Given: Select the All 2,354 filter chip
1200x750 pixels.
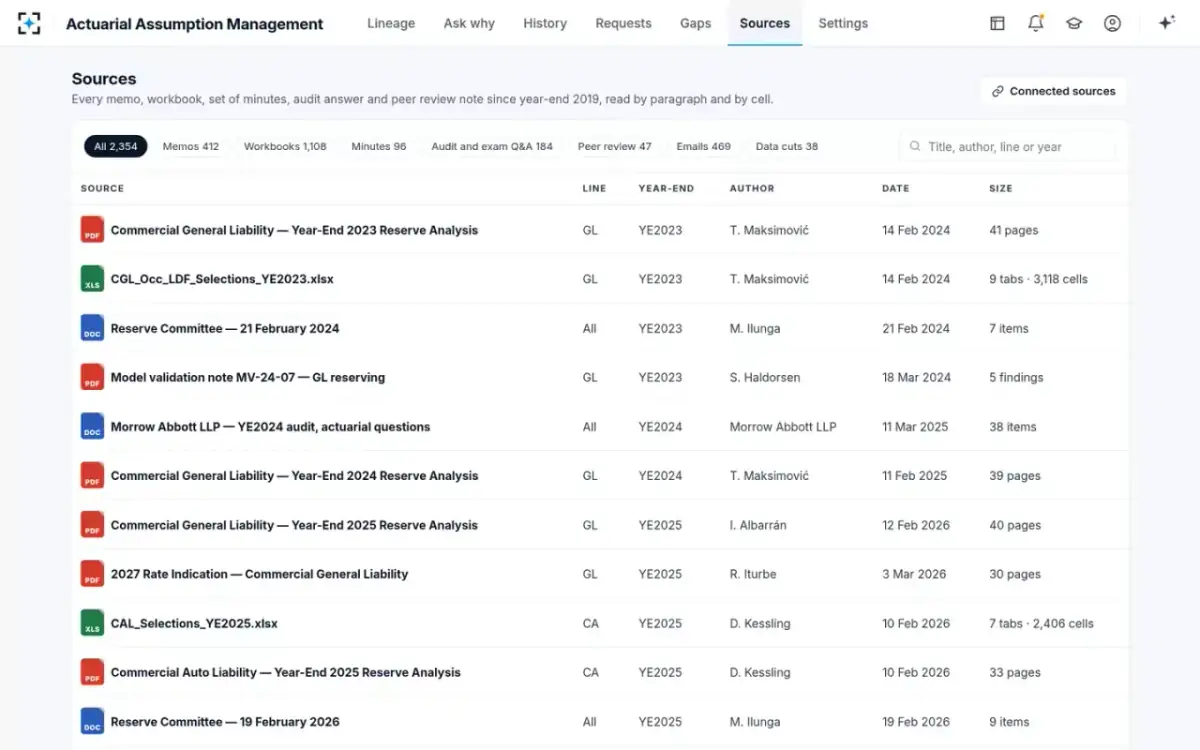Looking at the screenshot, I should (x=116, y=146).
